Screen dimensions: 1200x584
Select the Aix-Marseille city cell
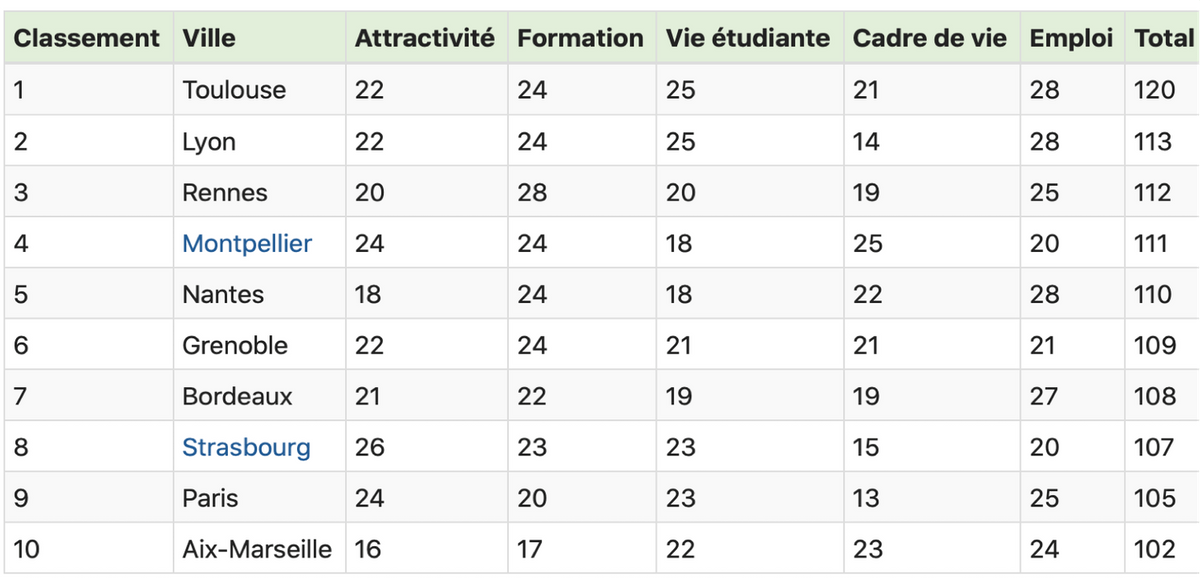259,549
